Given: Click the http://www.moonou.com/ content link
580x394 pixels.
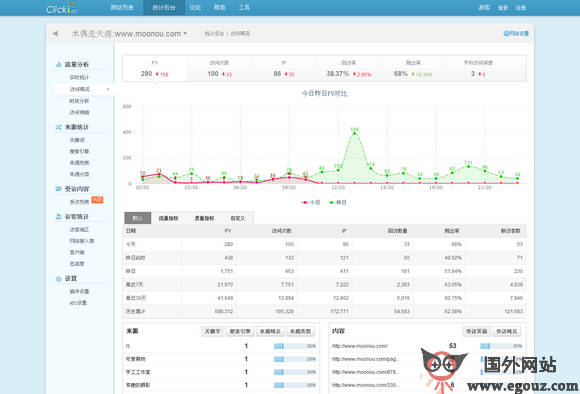Looking at the screenshot, I should [360, 346].
